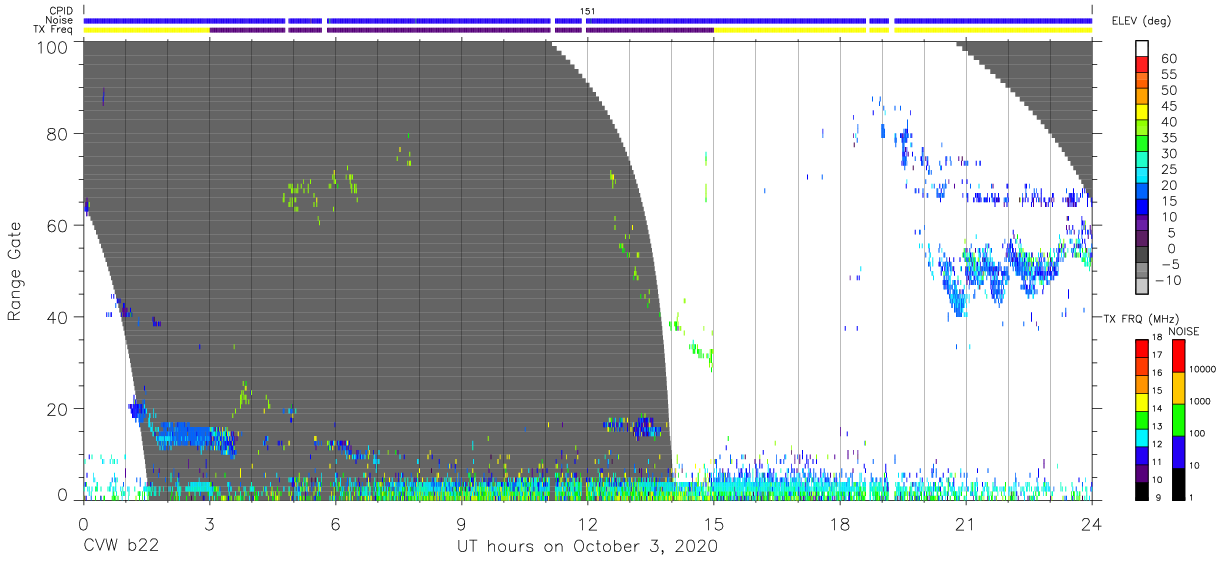1228x567 pixels.
Task: Click the '-5' label on the elevation scale
Action: click(1169, 264)
